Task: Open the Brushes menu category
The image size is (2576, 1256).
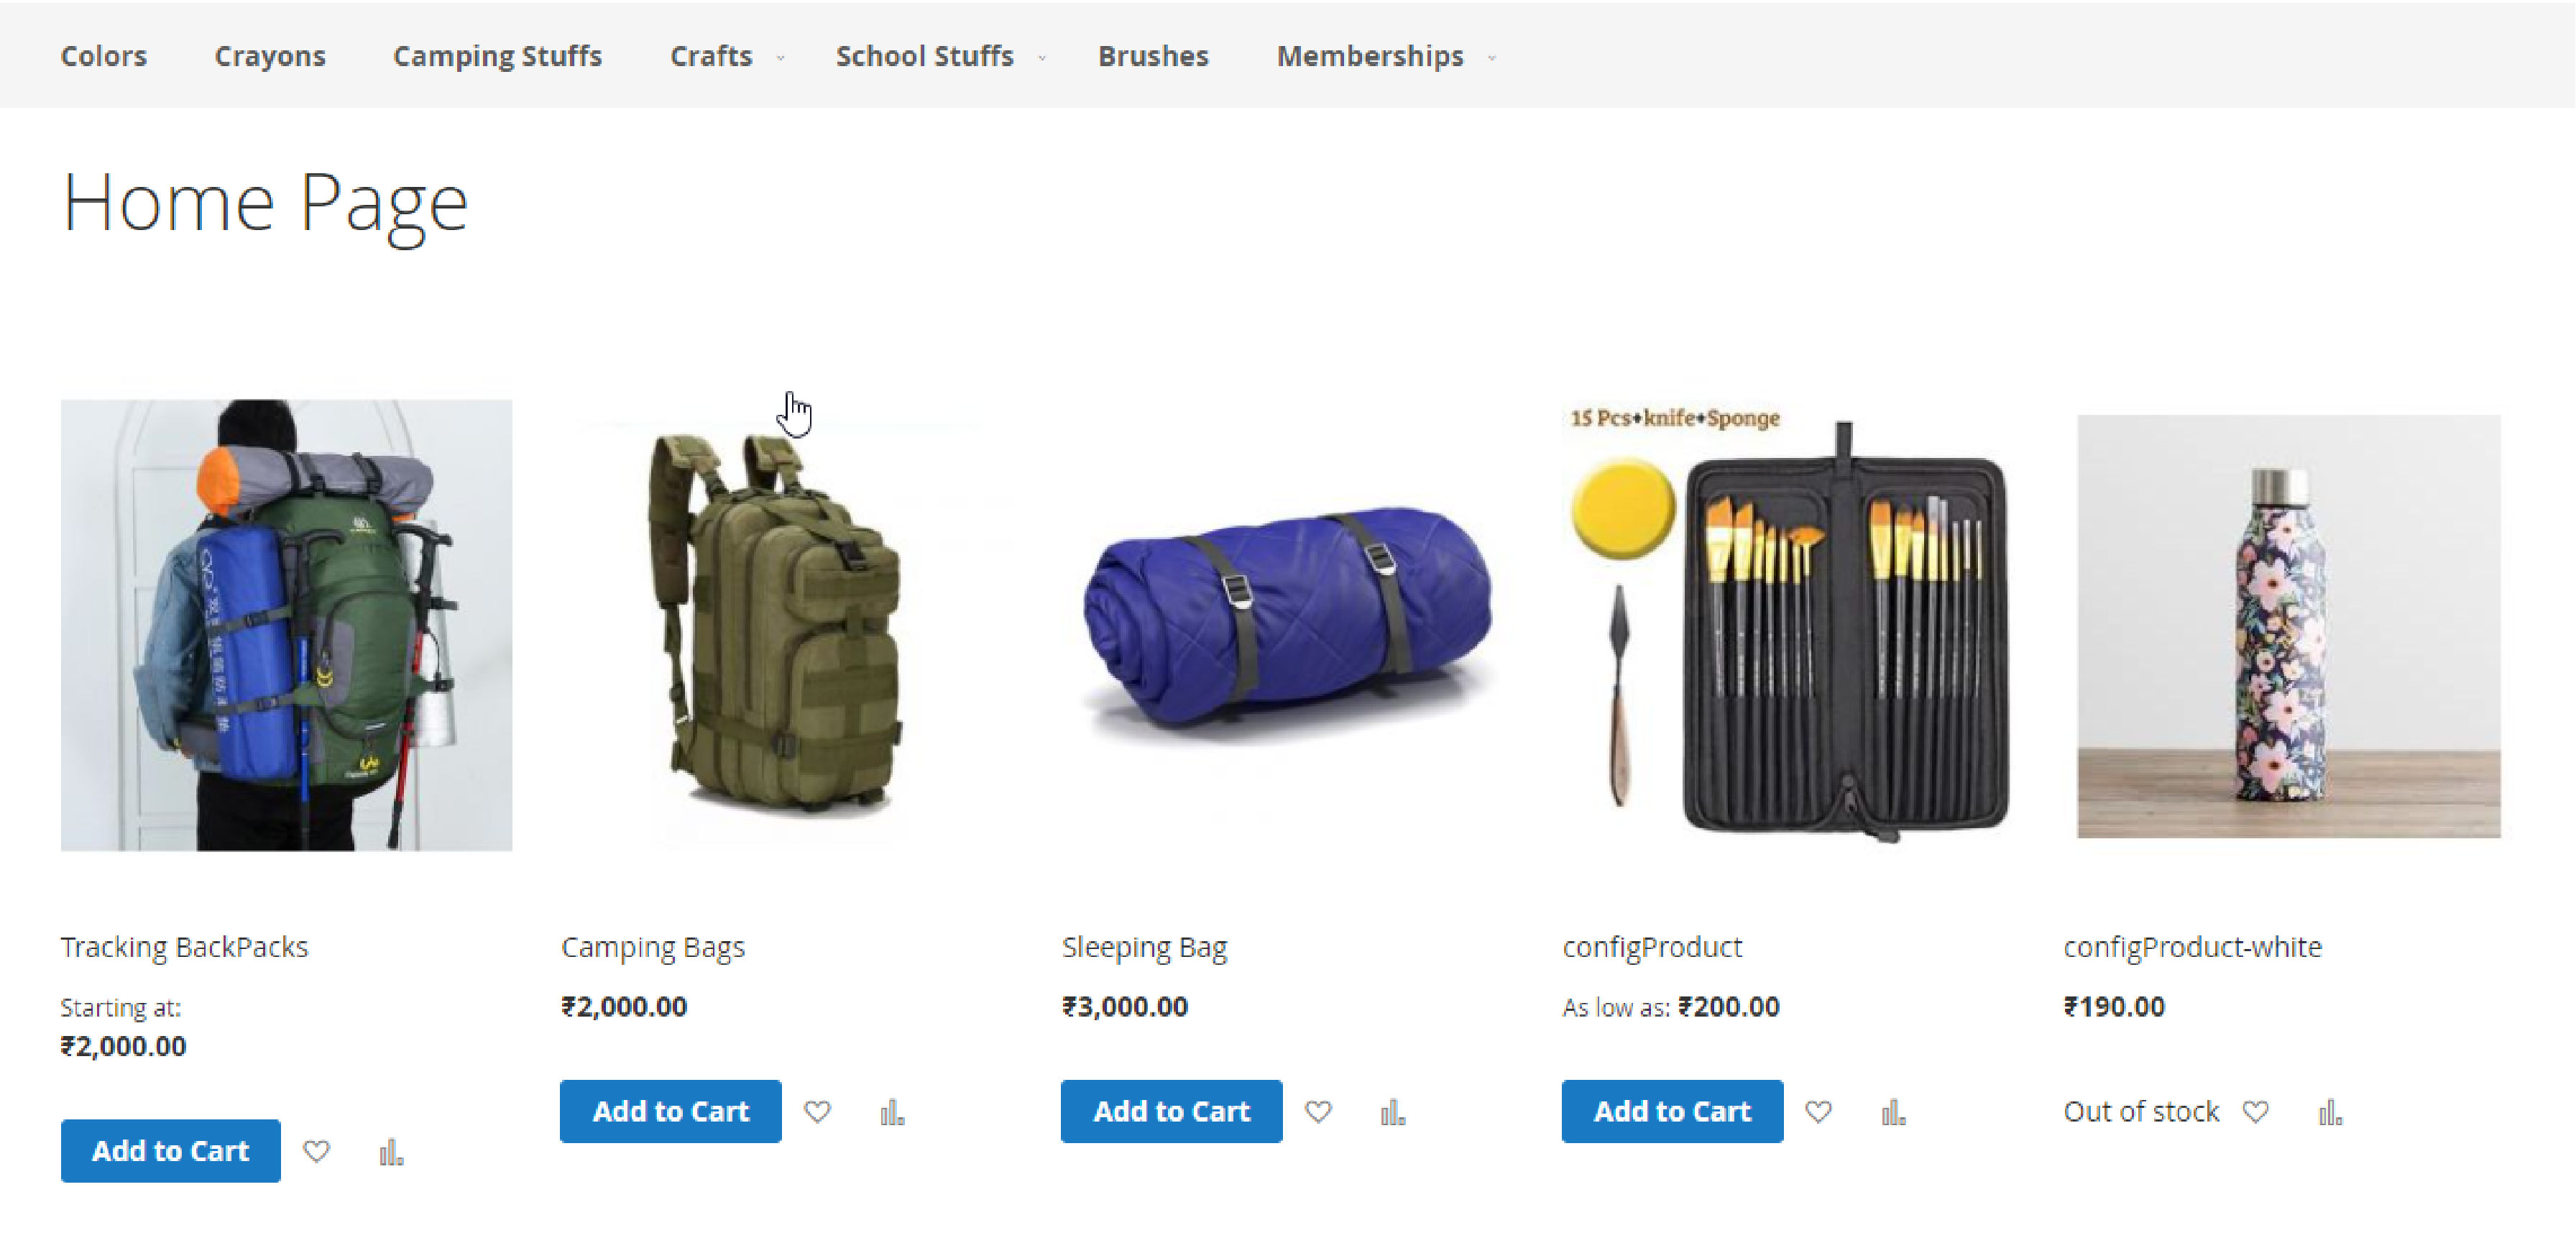Action: tap(1150, 54)
